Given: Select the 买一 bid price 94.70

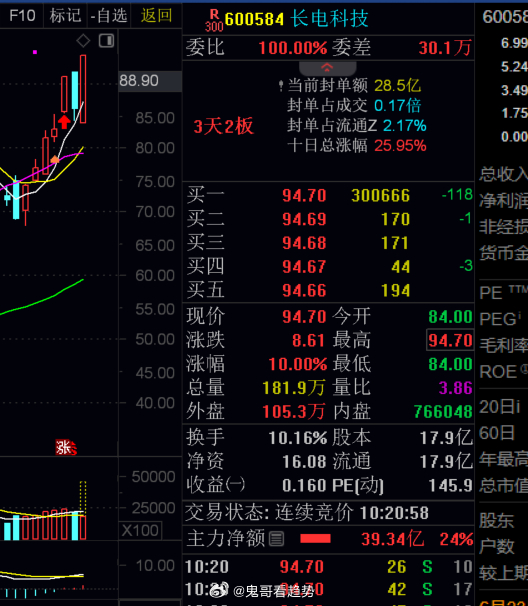Looking at the screenshot, I should [304, 196].
